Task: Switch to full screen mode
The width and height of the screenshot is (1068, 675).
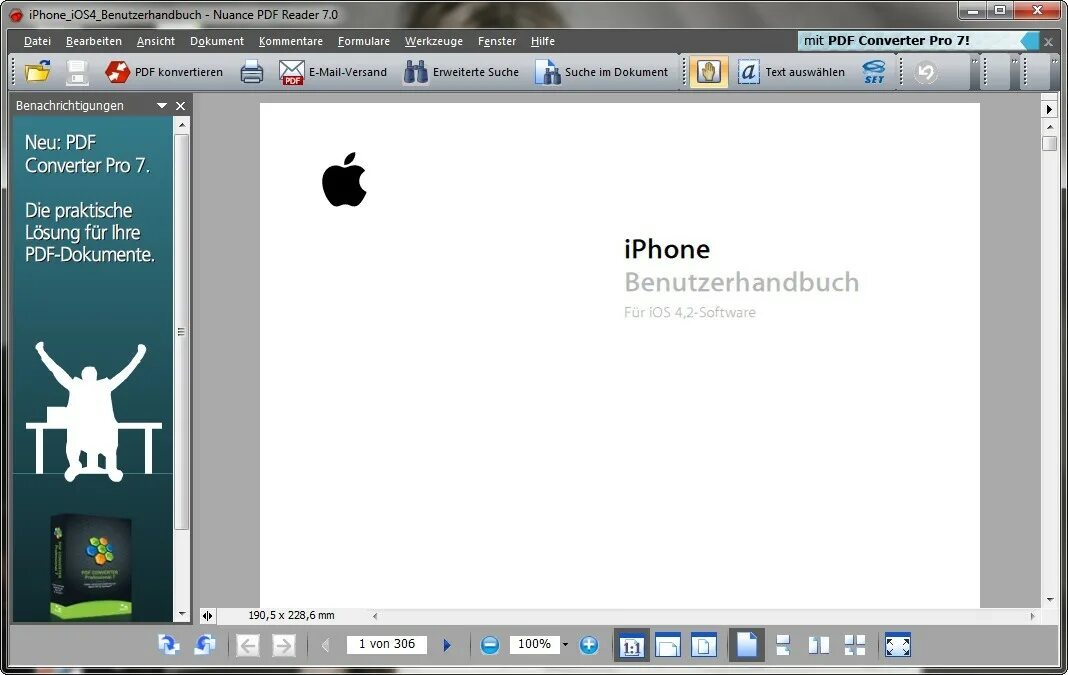Action: point(898,645)
